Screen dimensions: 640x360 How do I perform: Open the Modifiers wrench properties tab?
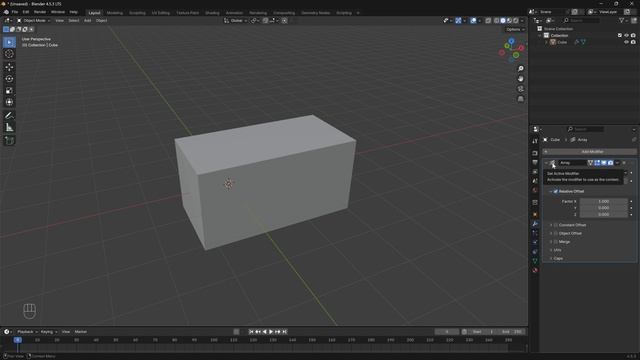pyautogui.click(x=535, y=224)
